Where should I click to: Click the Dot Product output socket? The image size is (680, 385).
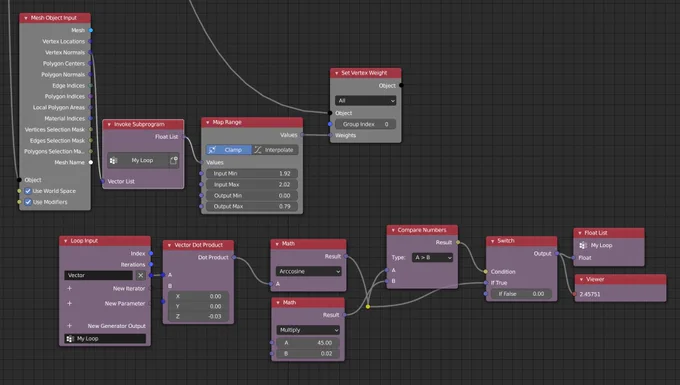(234, 258)
